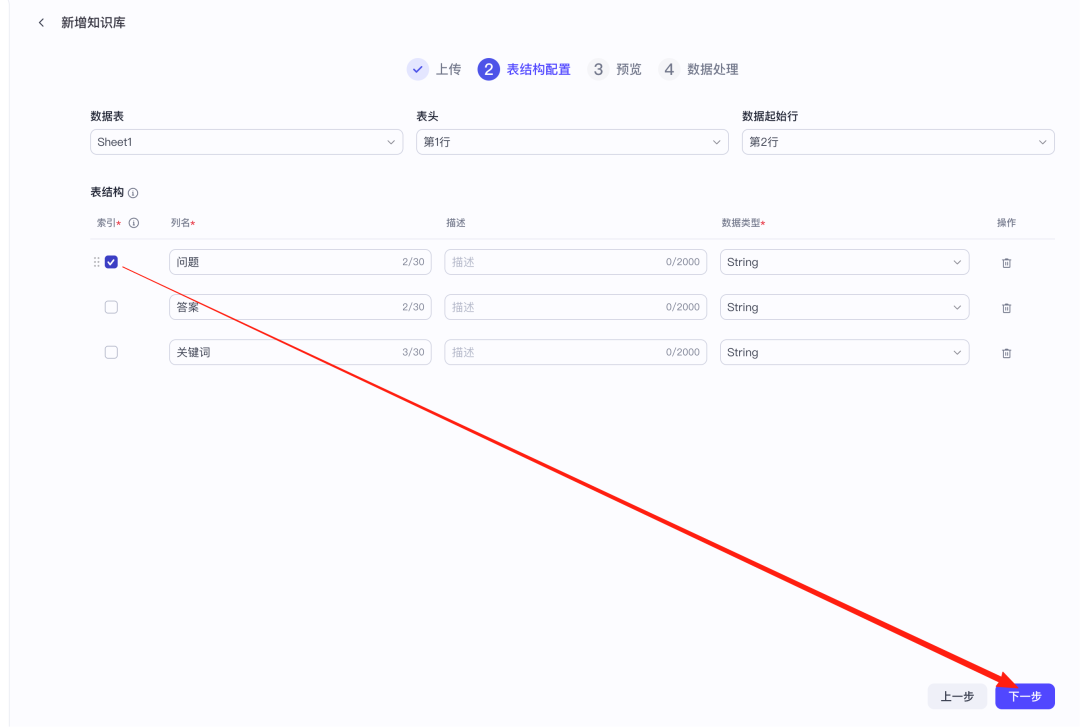Open the 表头 第1行 dropdown
The image size is (1080, 727).
[x=572, y=142]
